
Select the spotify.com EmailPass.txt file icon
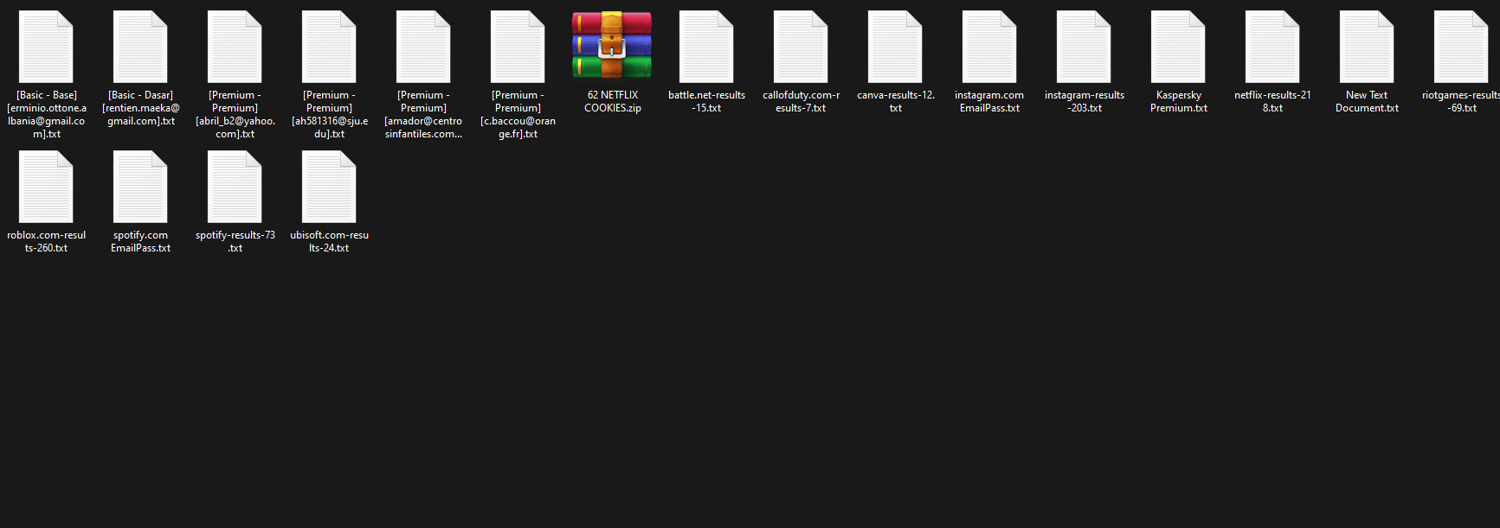pyautogui.click(x=140, y=187)
